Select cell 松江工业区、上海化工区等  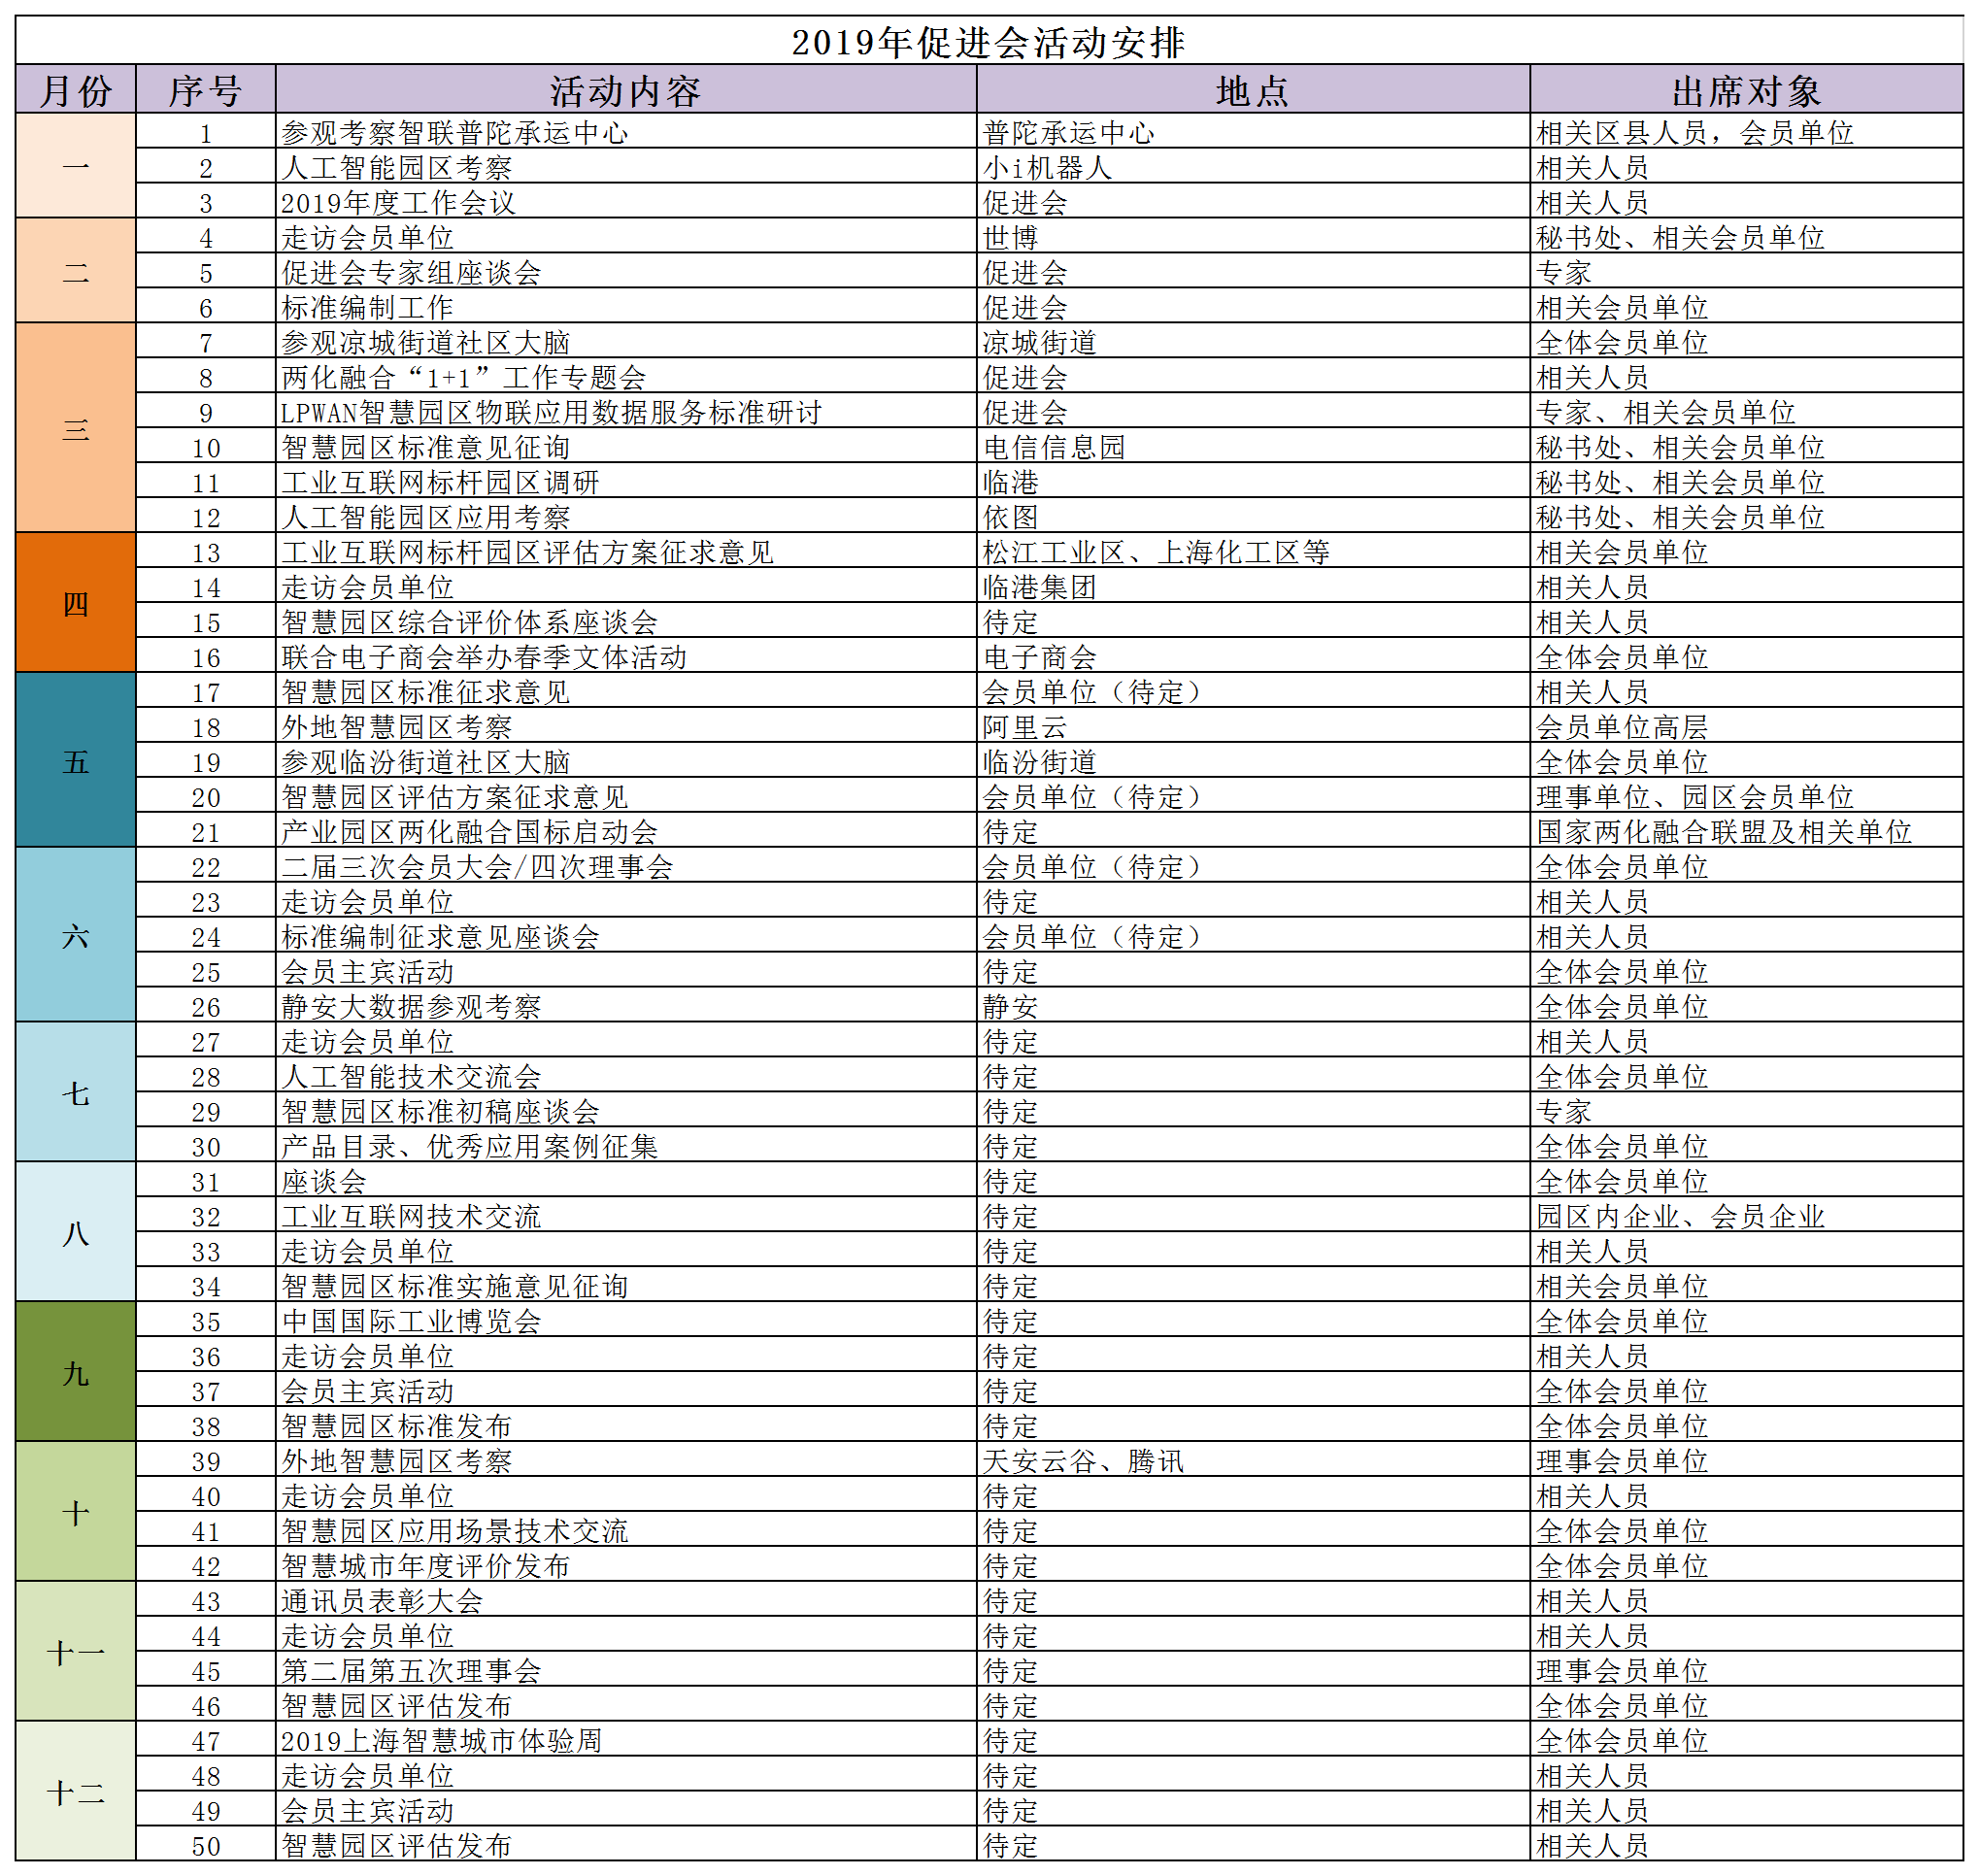(x=1253, y=551)
